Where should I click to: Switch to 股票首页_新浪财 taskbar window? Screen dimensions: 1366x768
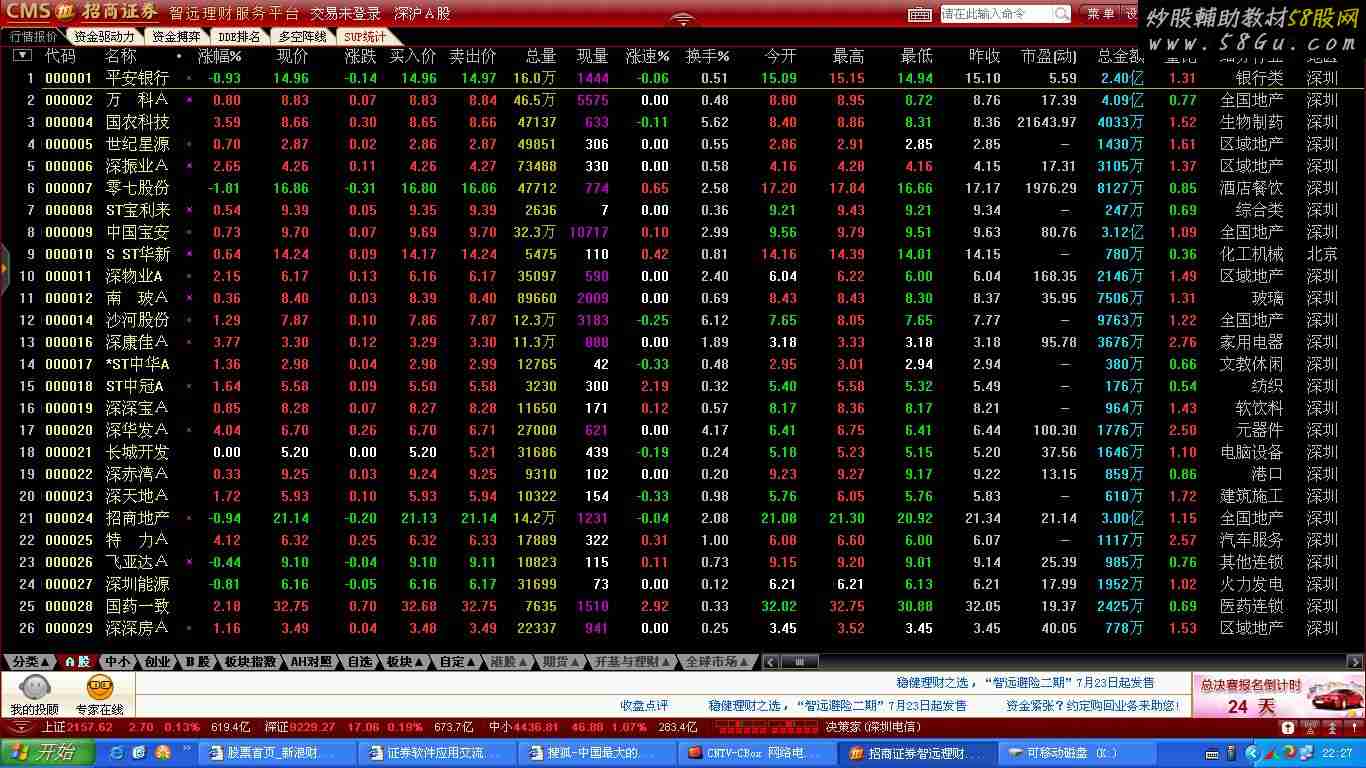(276, 753)
